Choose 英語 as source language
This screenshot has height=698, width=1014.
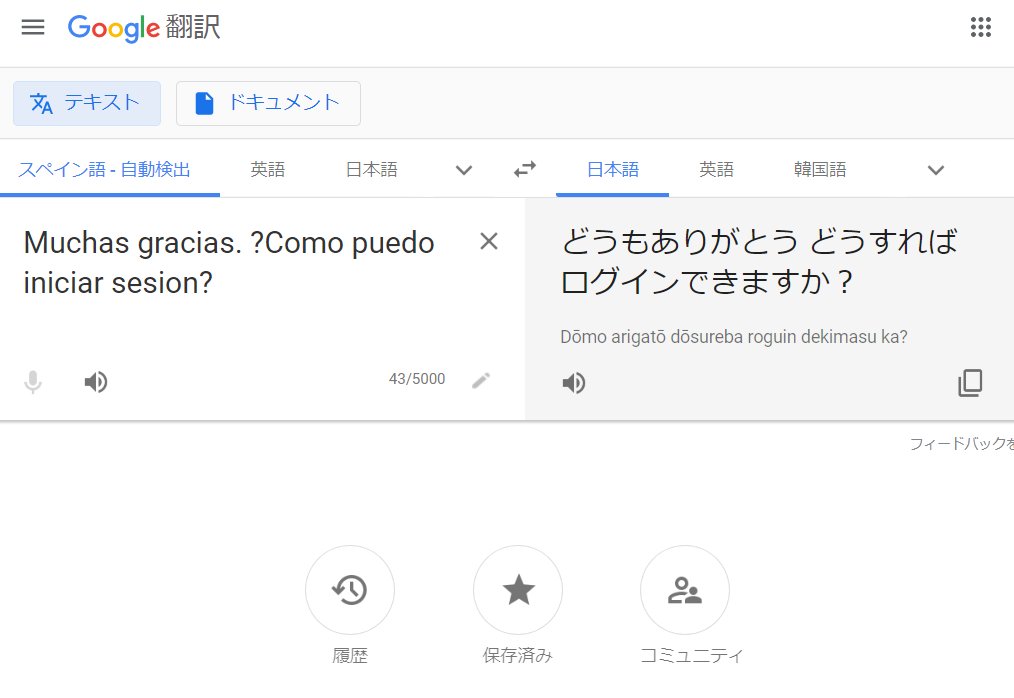pos(268,169)
